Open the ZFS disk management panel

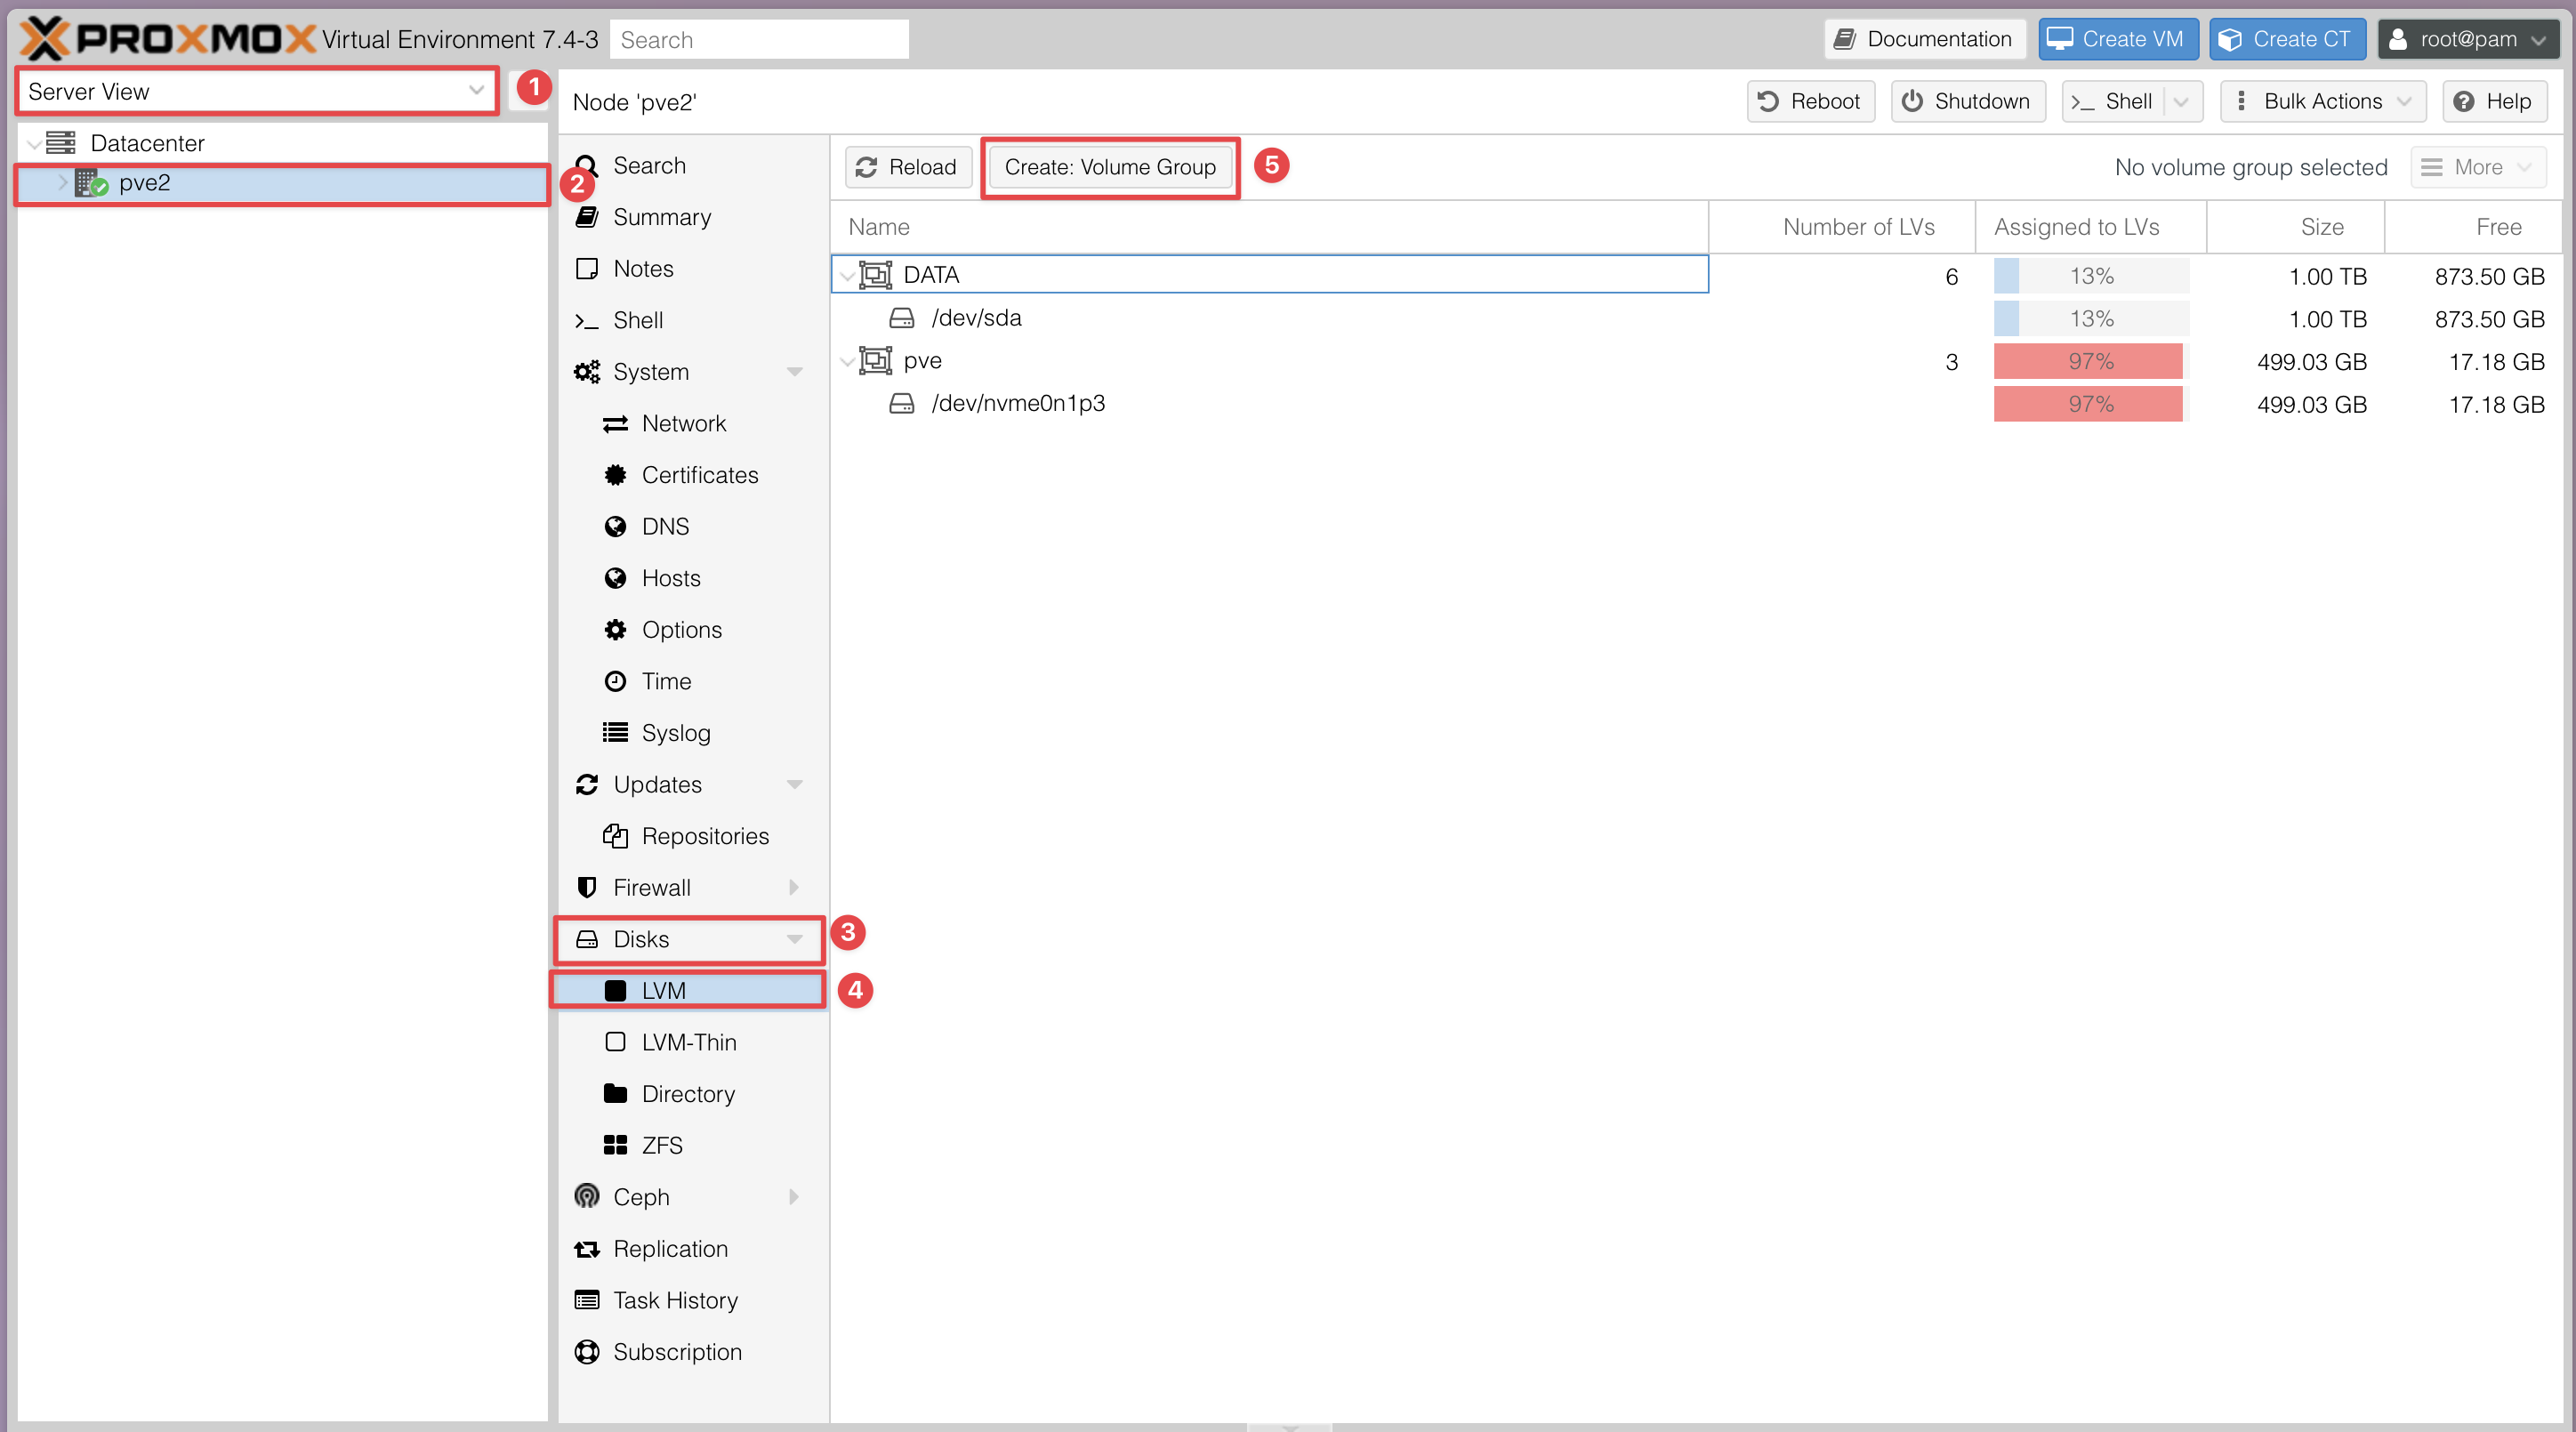661,1144
